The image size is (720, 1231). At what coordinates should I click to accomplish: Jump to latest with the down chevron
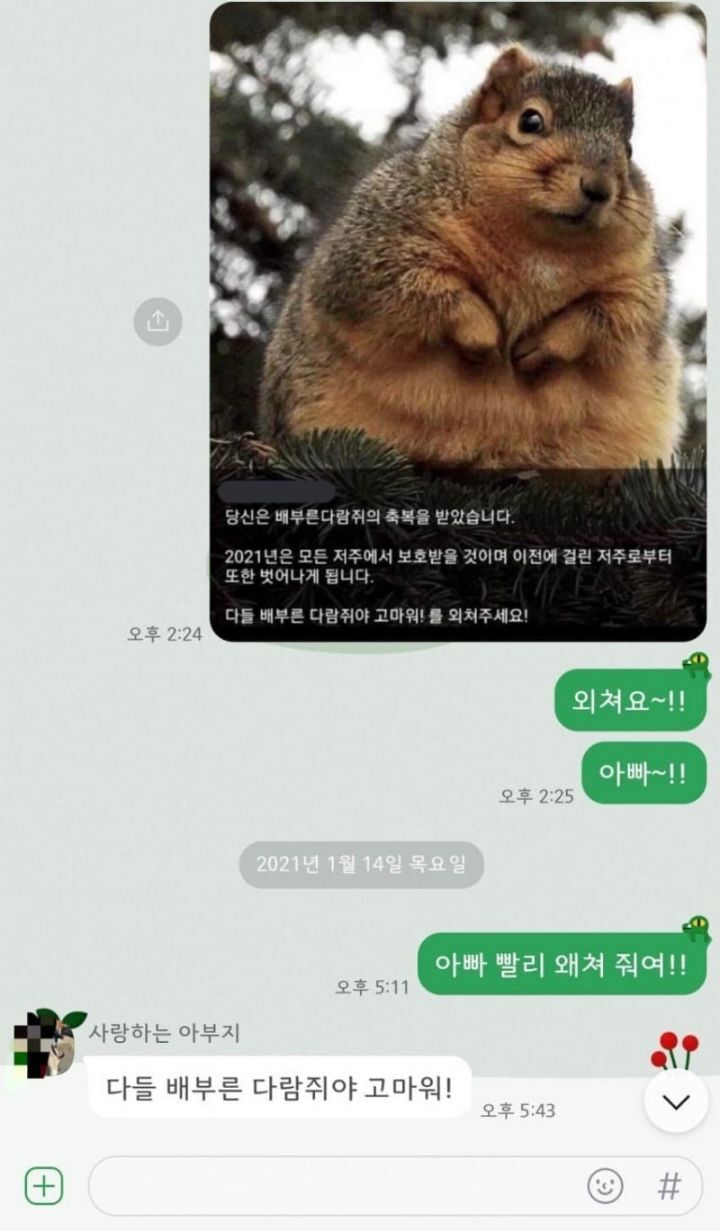pos(676,1101)
